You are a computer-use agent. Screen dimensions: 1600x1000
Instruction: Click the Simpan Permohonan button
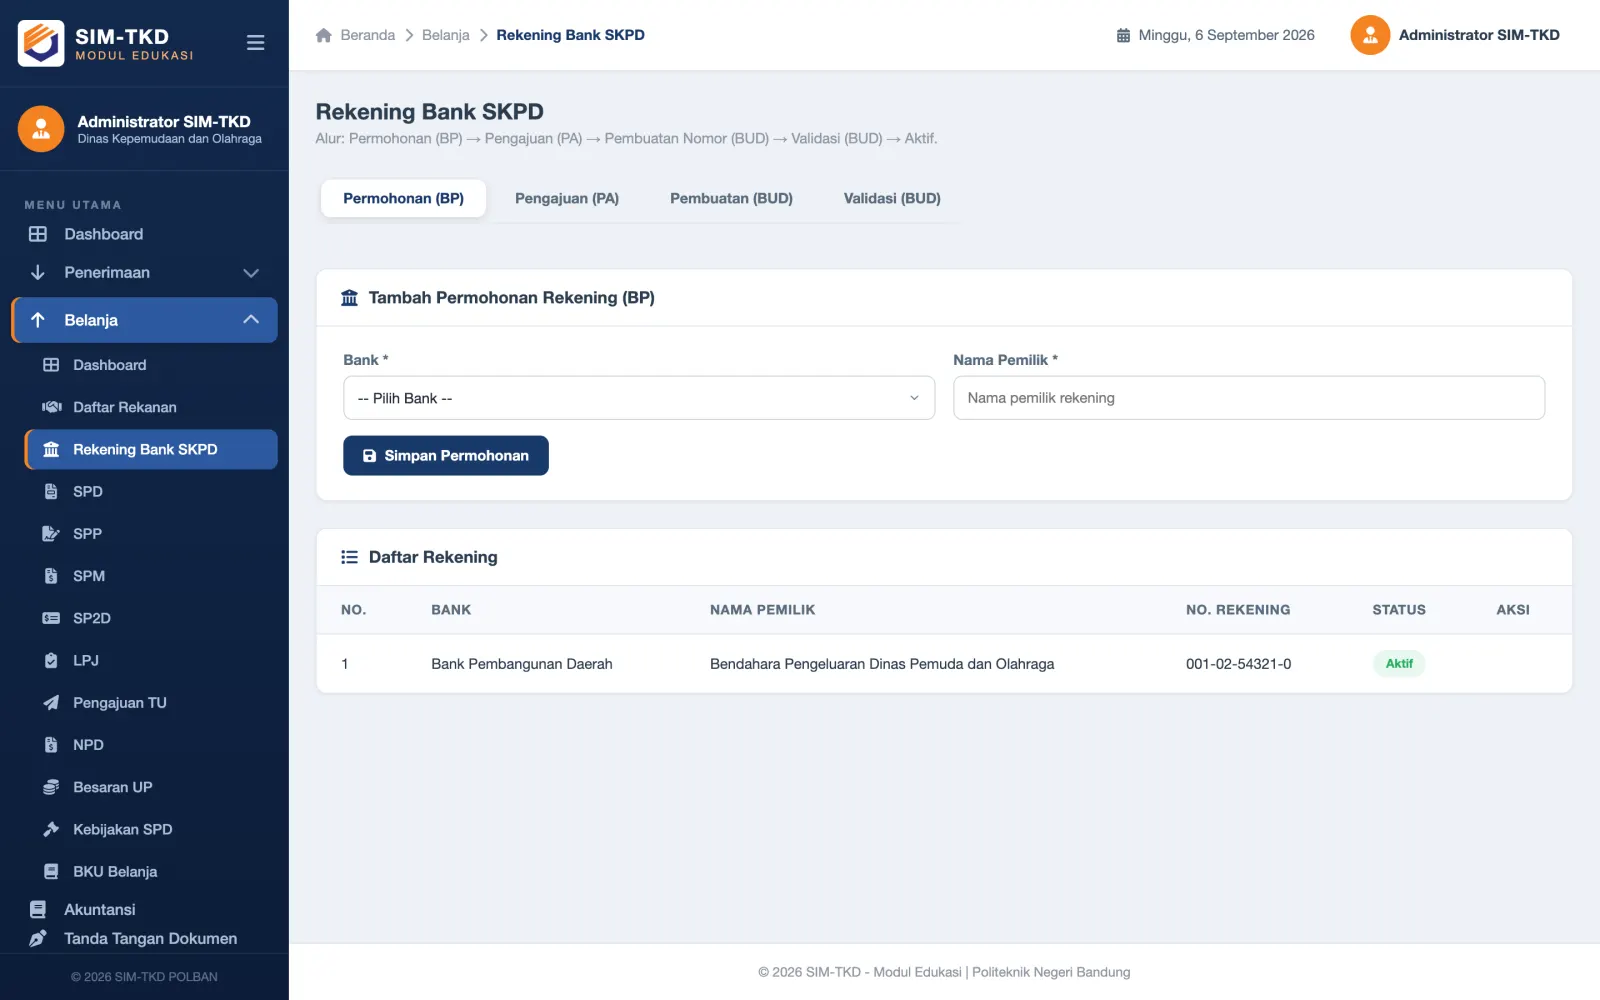coord(446,455)
